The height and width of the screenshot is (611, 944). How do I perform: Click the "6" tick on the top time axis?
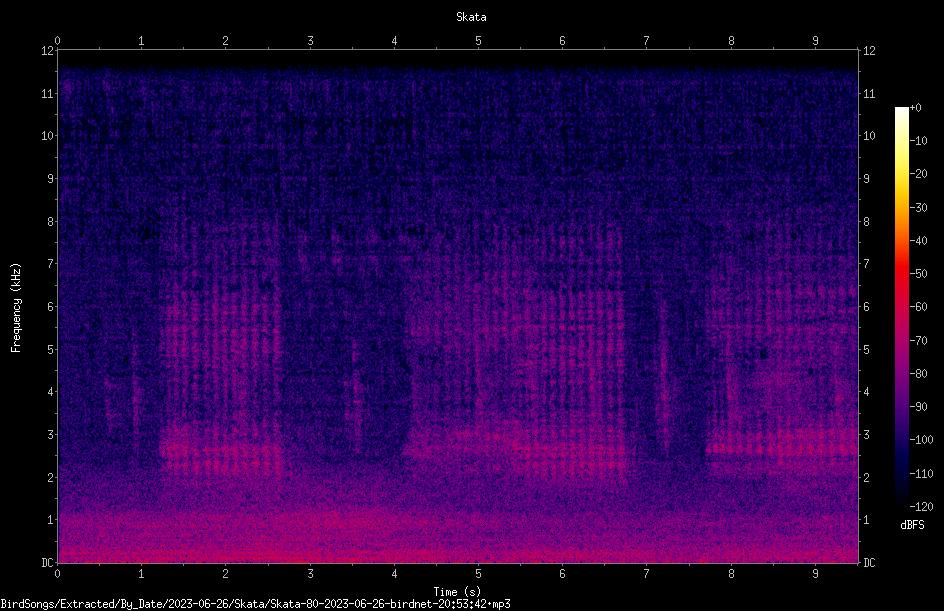point(562,41)
